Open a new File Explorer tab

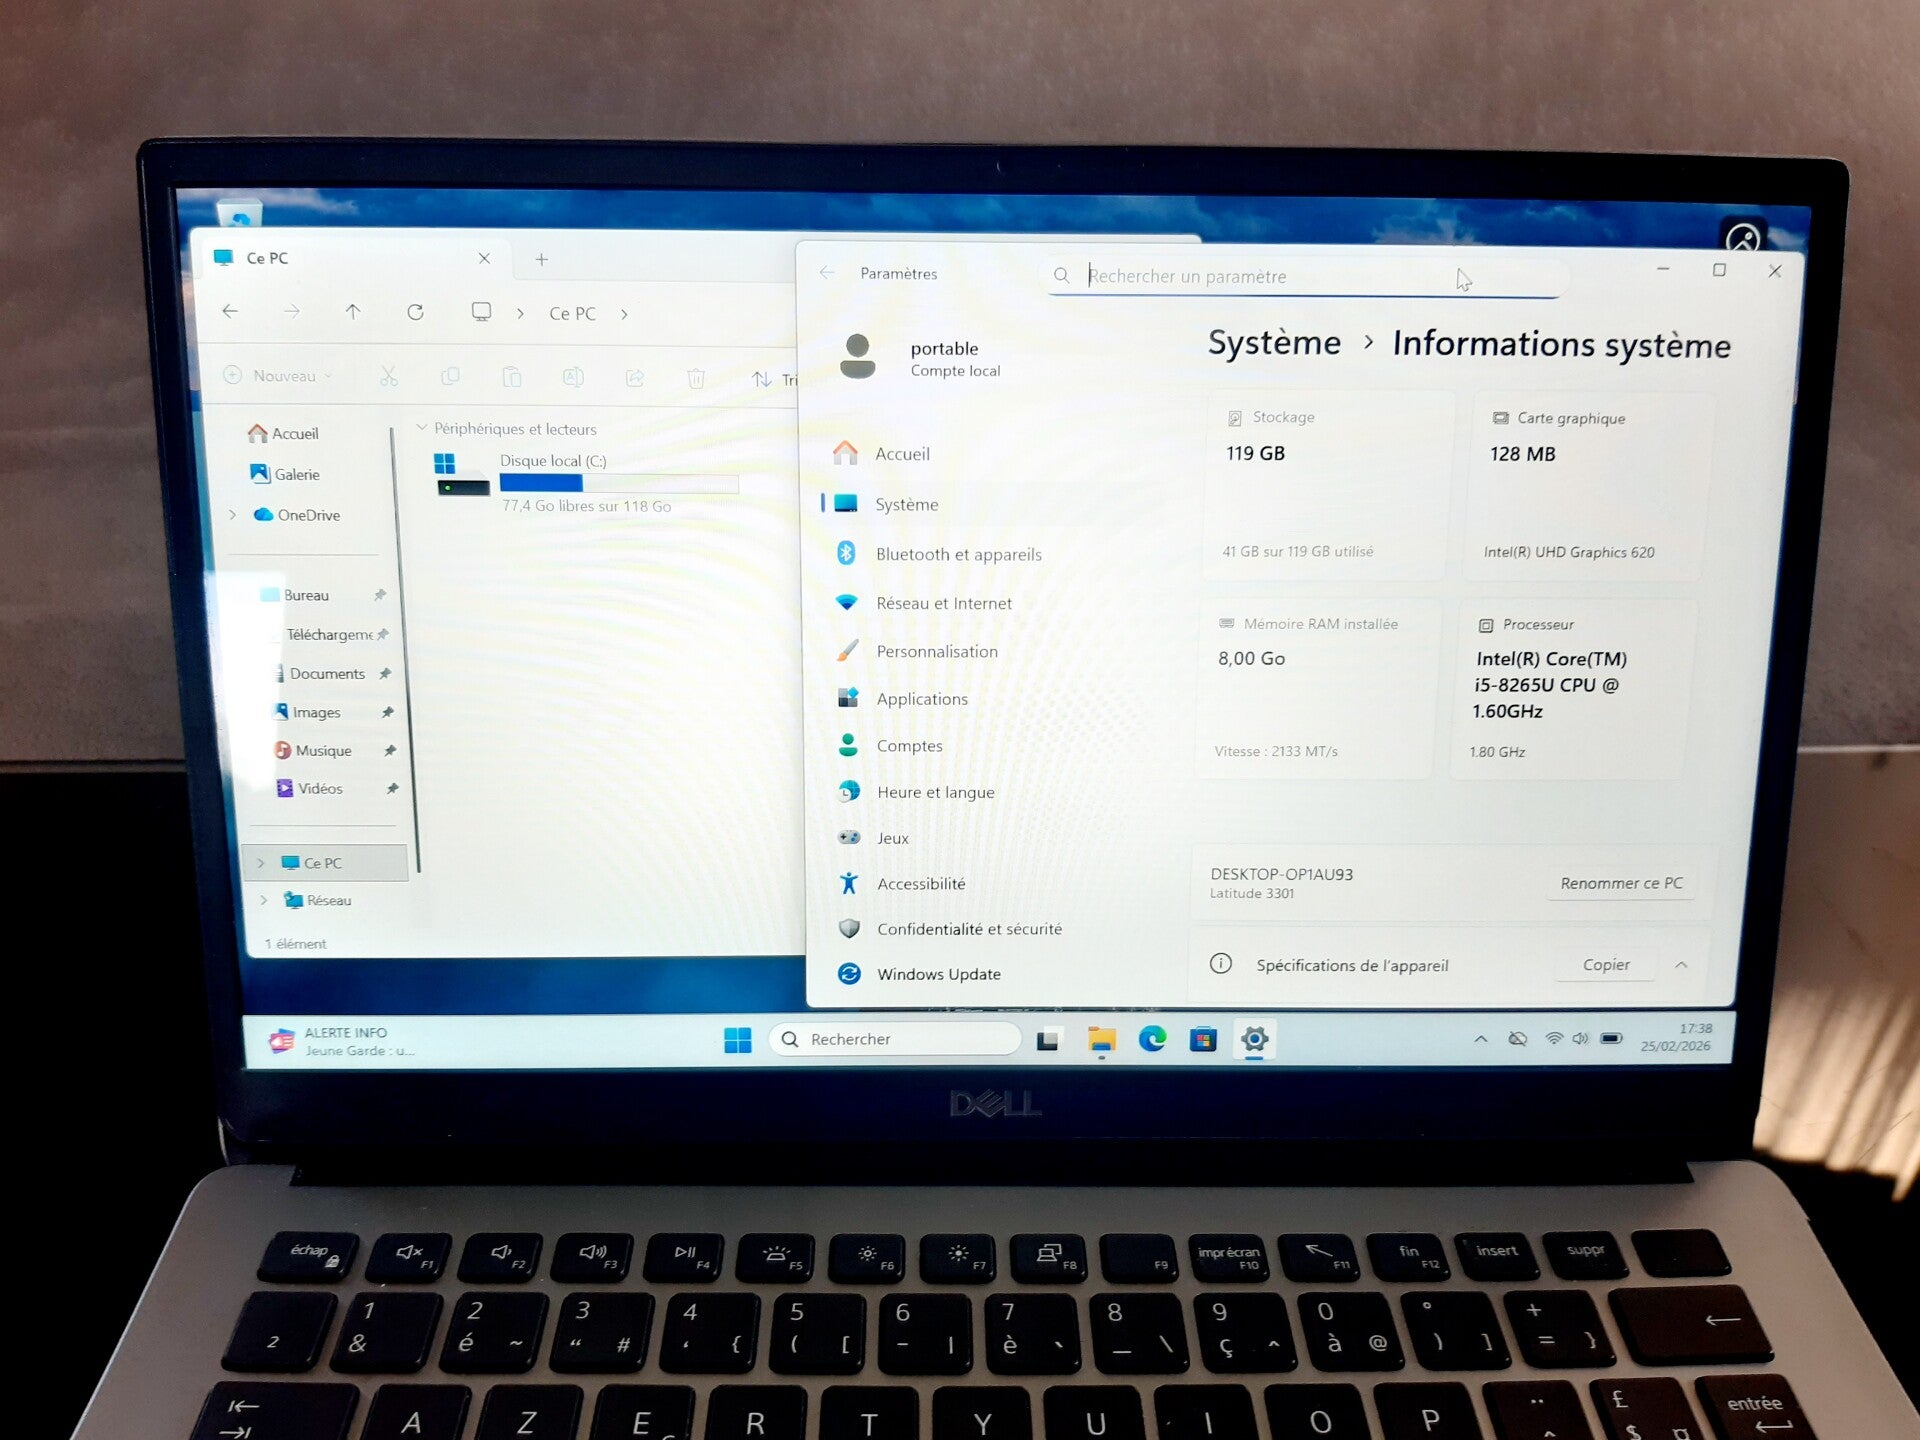click(x=541, y=259)
